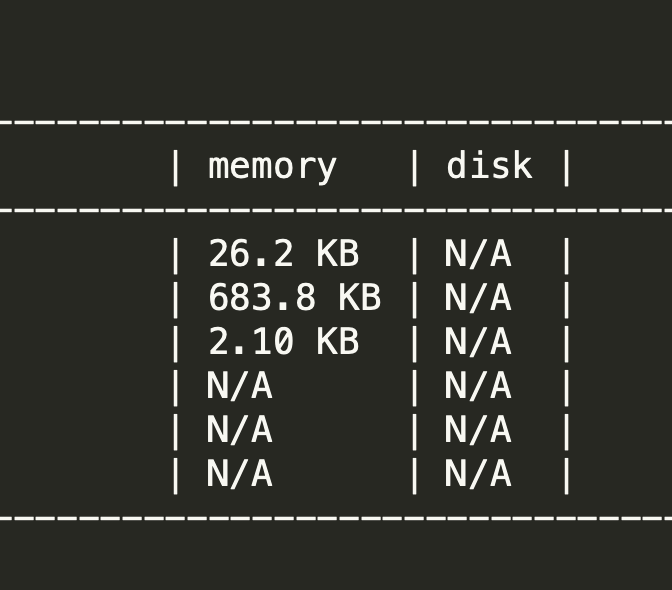Click the disk N/A beside 26.2 KB

tap(478, 254)
